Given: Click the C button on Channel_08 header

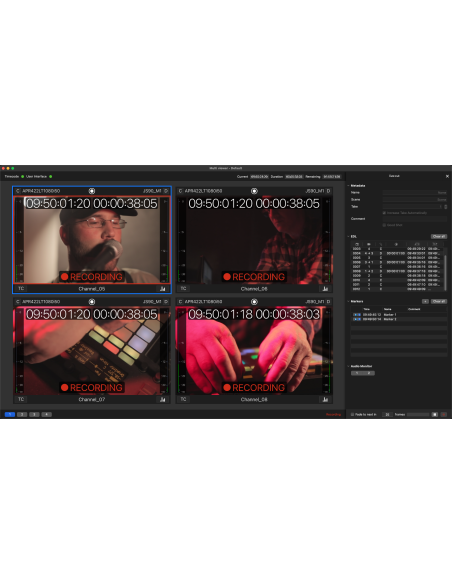Looking at the screenshot, I should [180, 302].
